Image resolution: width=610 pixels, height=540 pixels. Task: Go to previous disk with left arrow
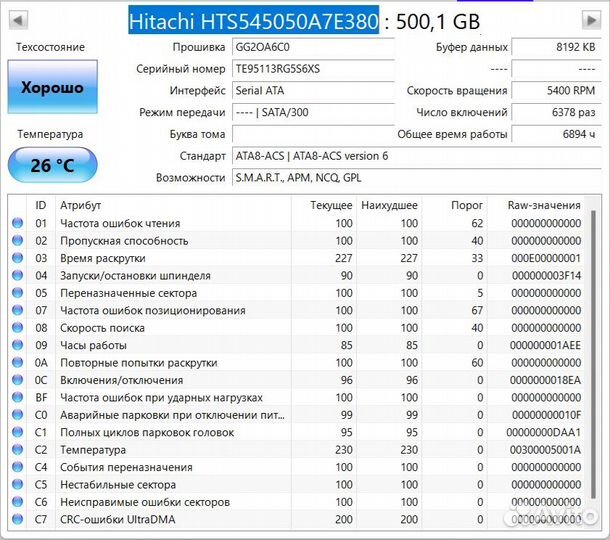click(18, 20)
